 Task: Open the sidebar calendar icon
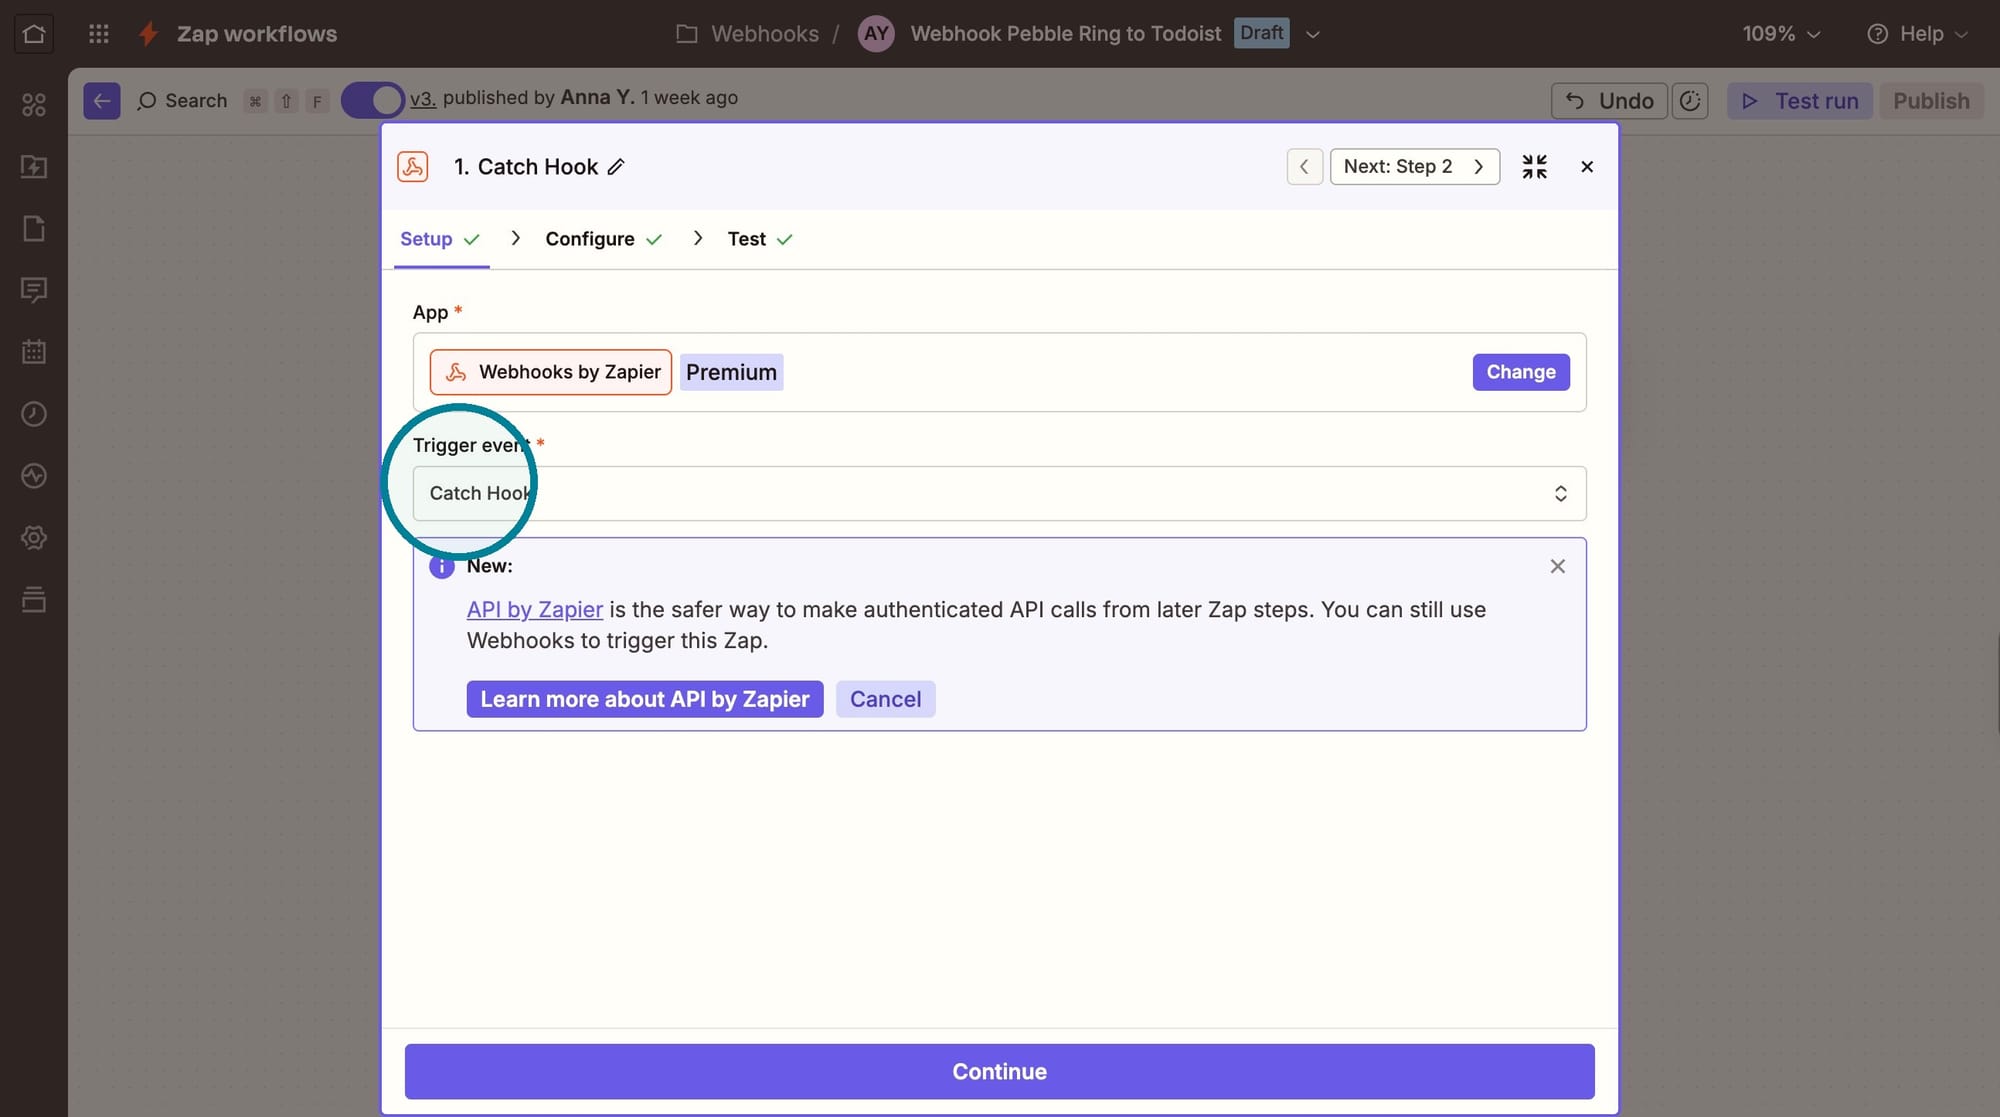click(x=34, y=352)
